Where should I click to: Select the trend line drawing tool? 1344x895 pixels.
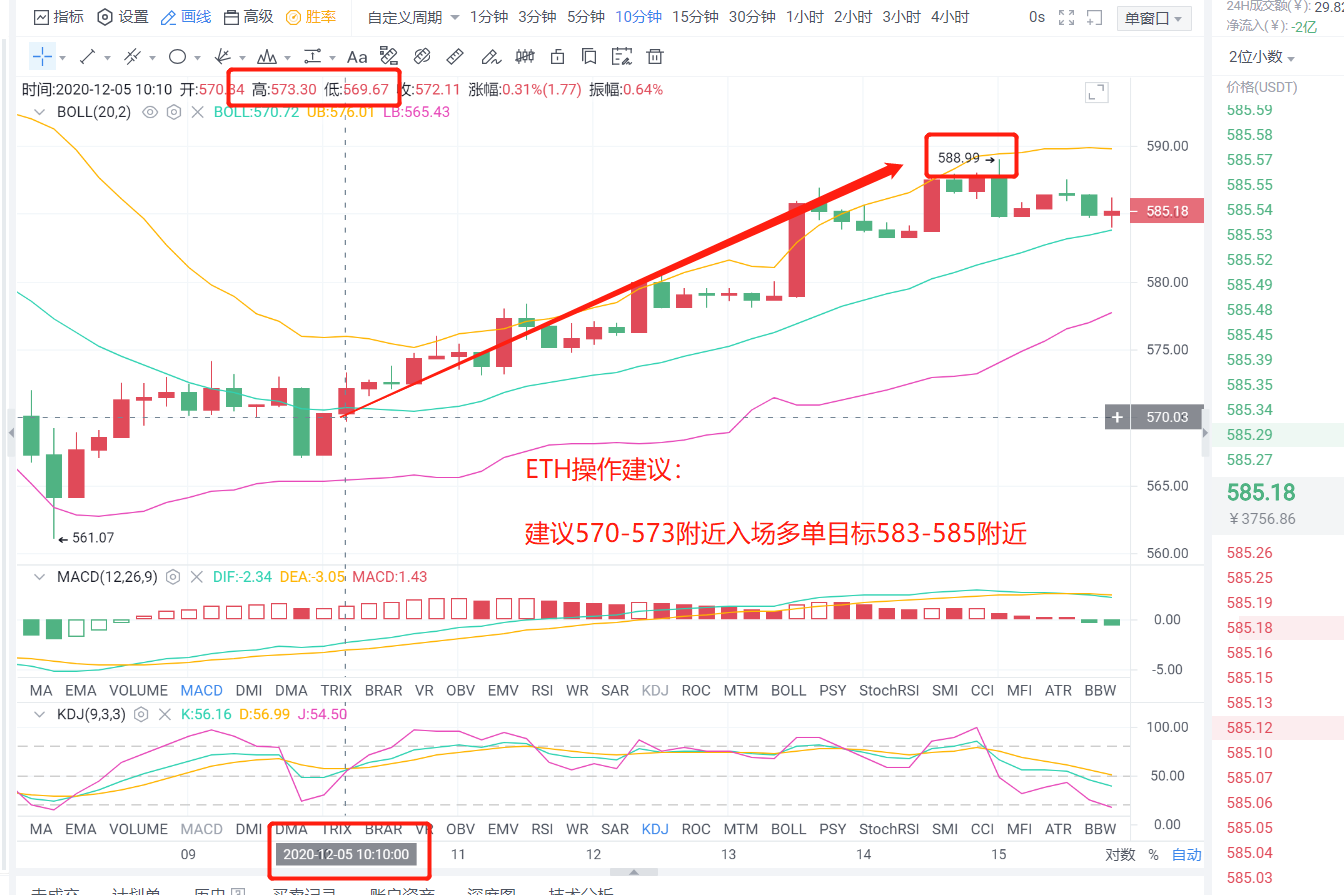[x=87, y=57]
